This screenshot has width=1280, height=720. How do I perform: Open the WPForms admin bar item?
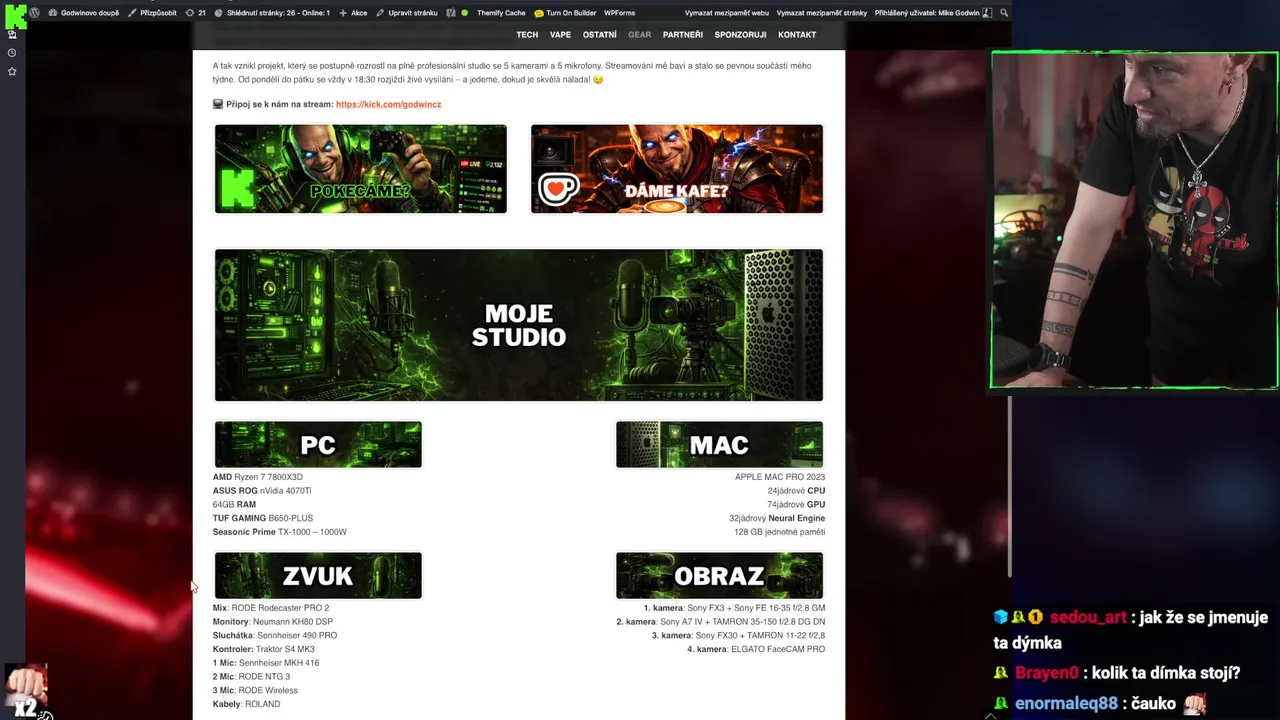pyautogui.click(x=620, y=13)
